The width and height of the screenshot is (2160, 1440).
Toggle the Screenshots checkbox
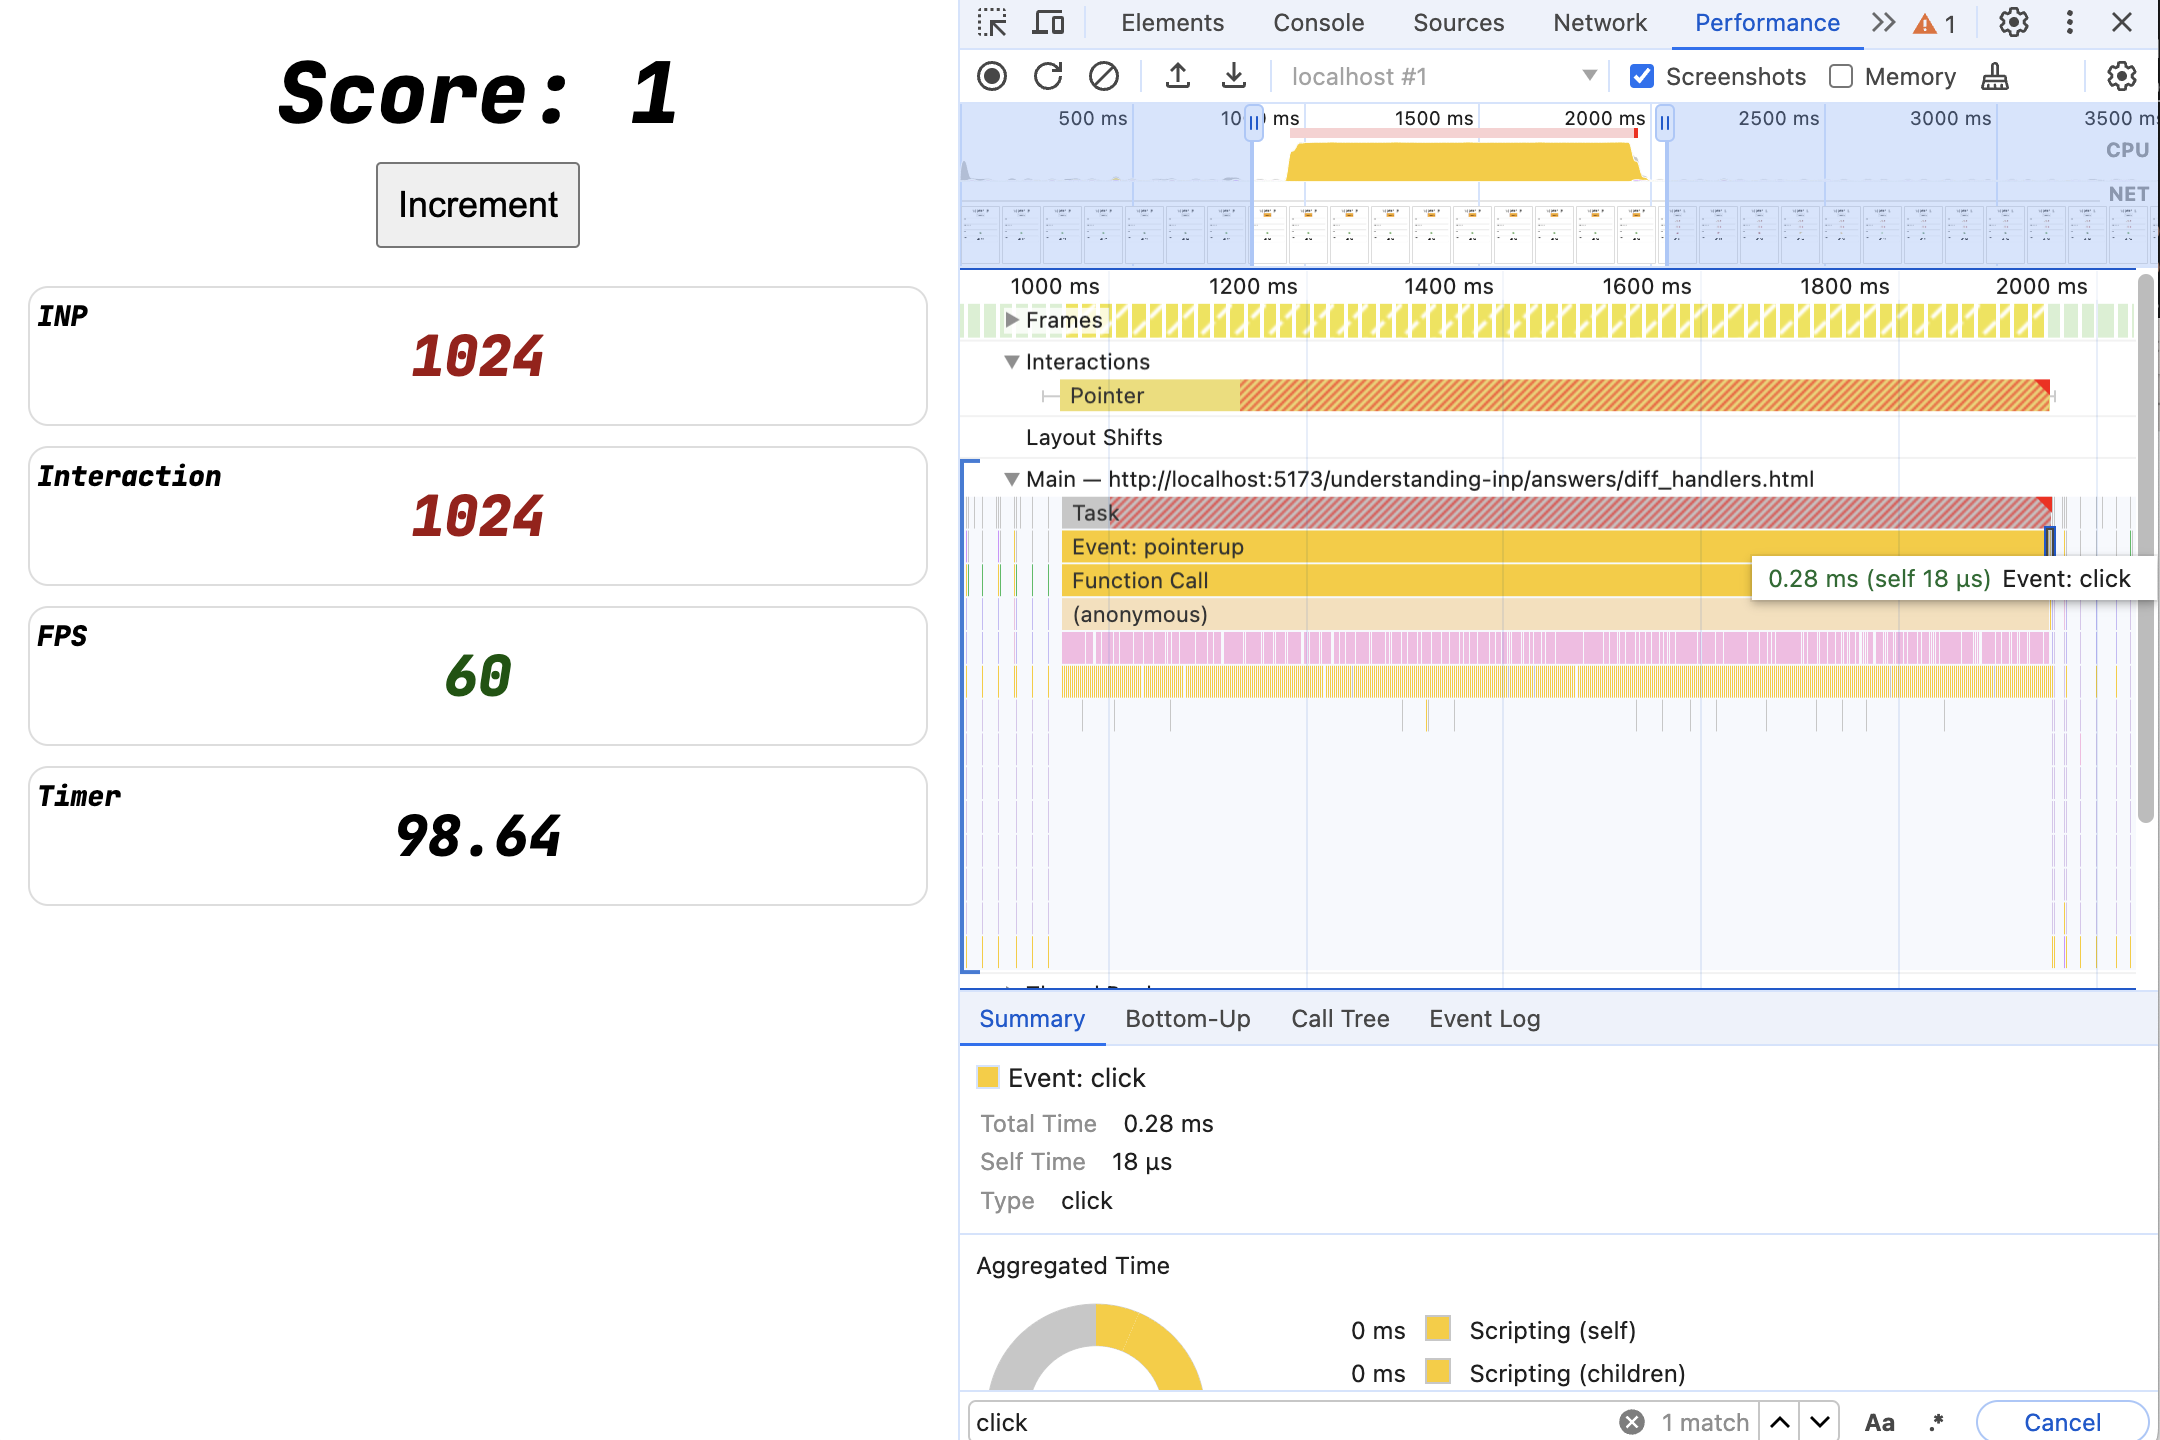[x=1641, y=76]
